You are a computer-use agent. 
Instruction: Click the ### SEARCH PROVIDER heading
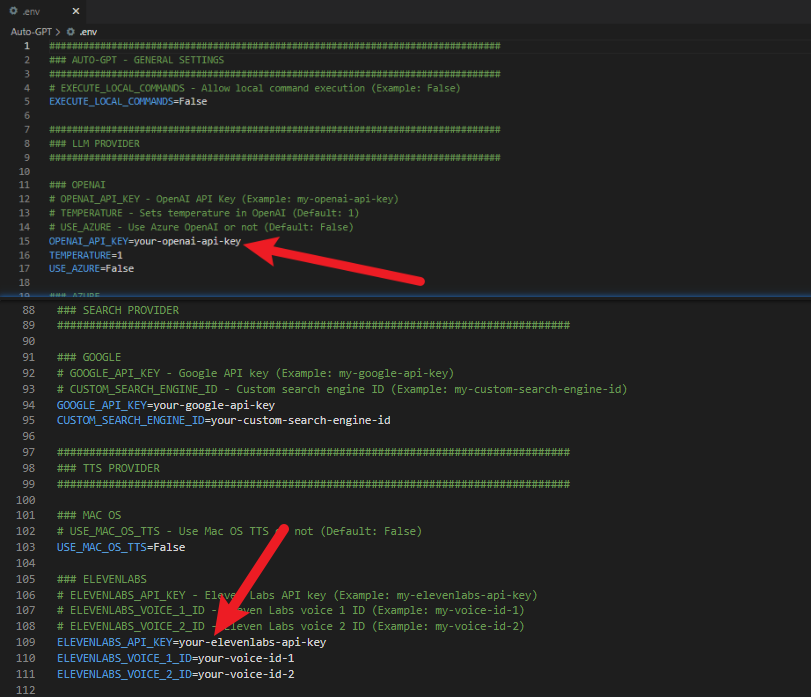click(118, 310)
